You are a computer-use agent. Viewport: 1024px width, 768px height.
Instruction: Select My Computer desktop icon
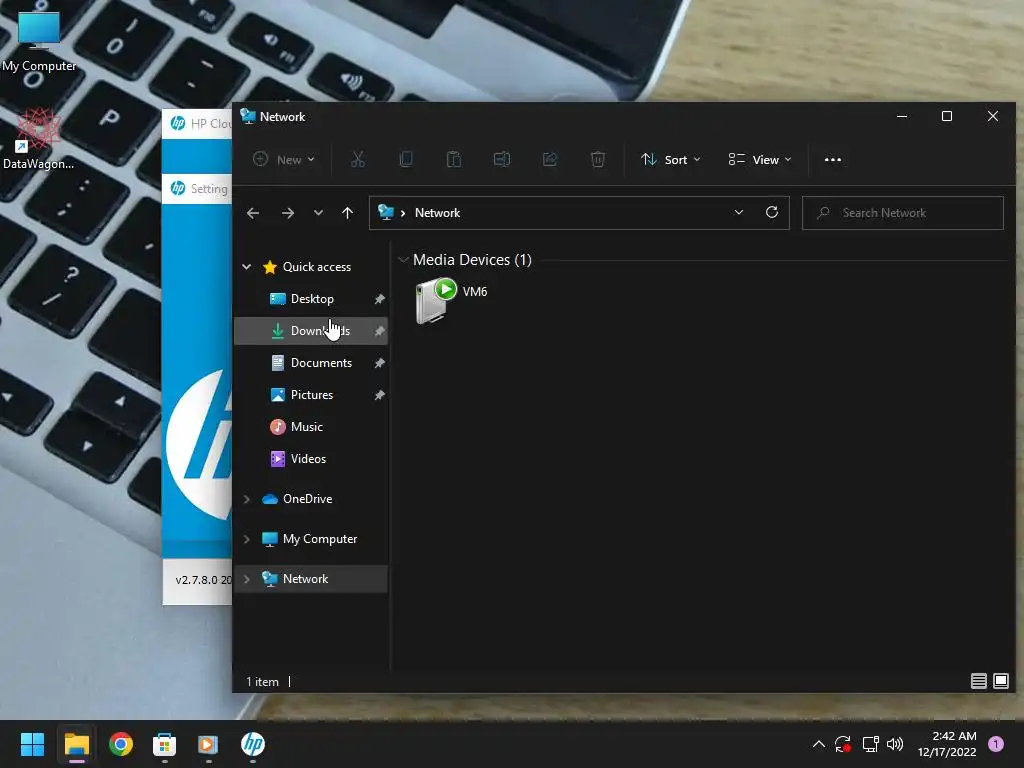click(x=39, y=41)
